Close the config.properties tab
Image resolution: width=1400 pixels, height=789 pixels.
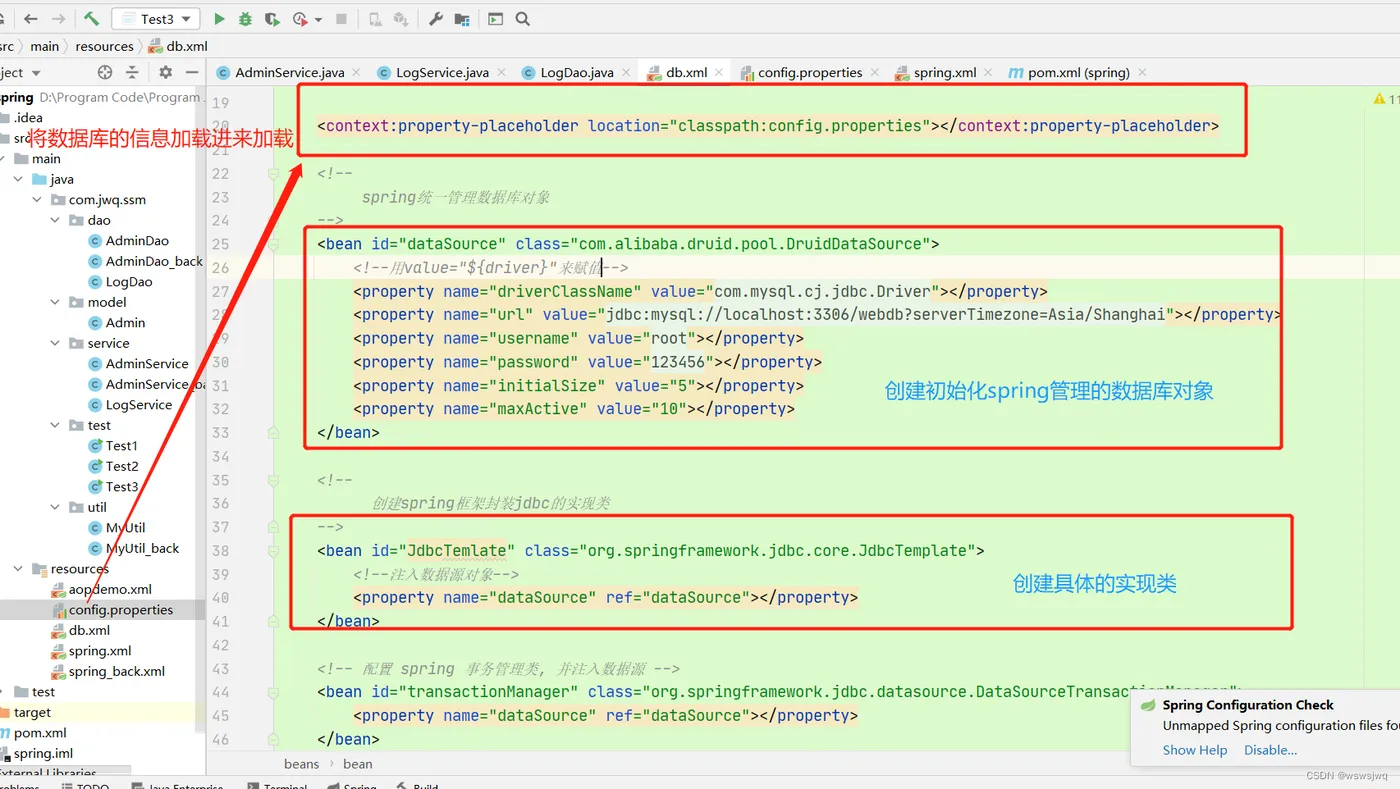875,73
